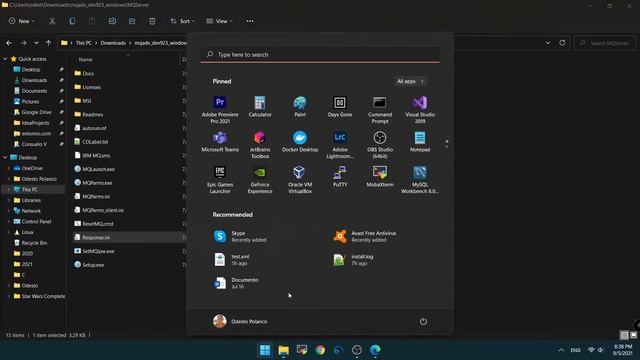Launch Visual Studio 2019 pinned app
This screenshot has height=360, width=640.
pyautogui.click(x=420, y=109)
